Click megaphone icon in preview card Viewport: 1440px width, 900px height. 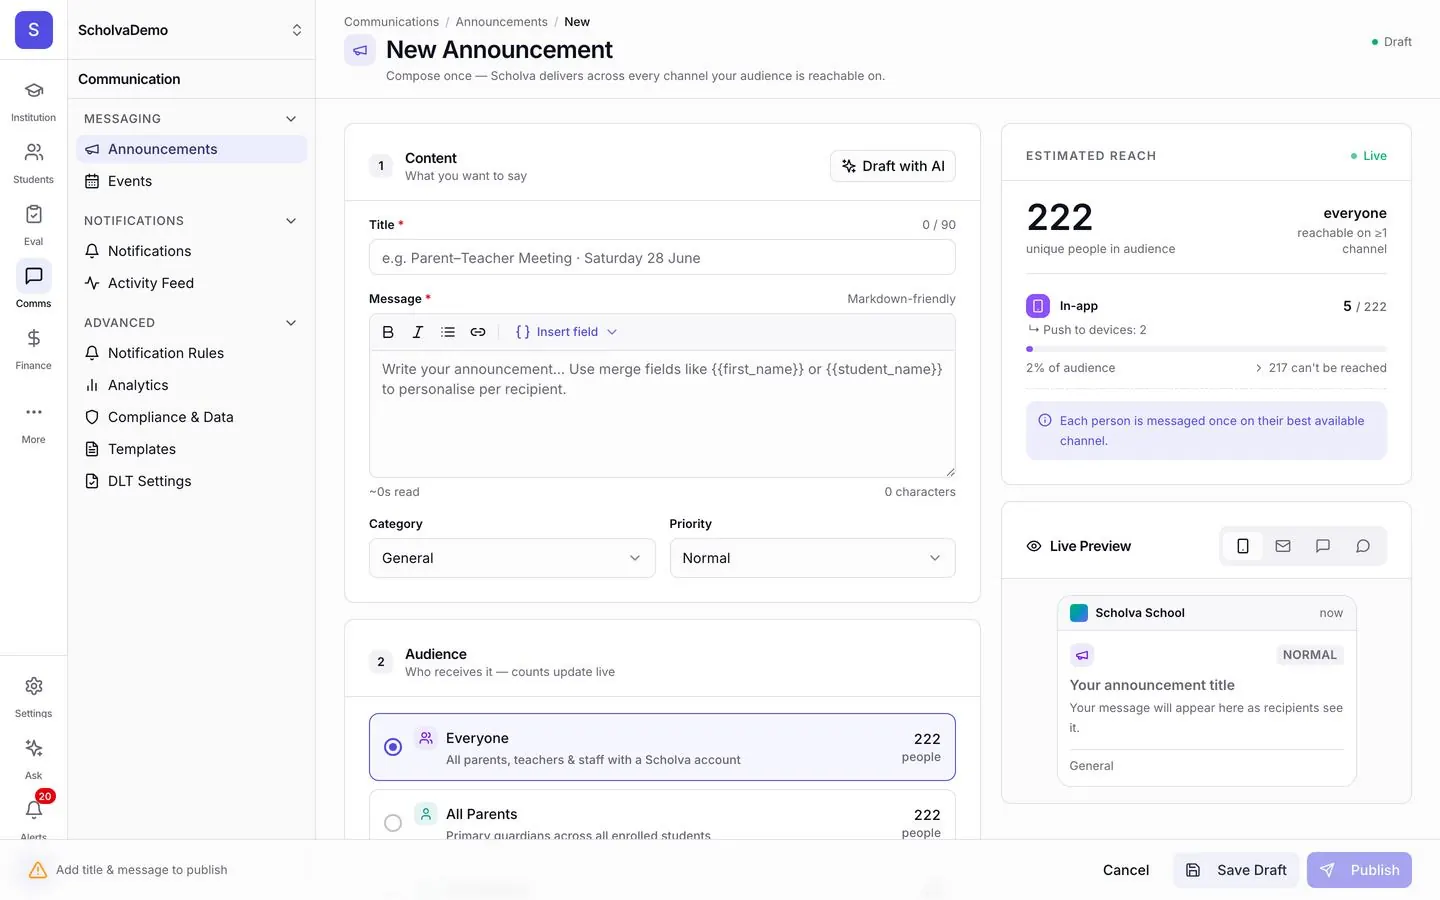tap(1082, 655)
